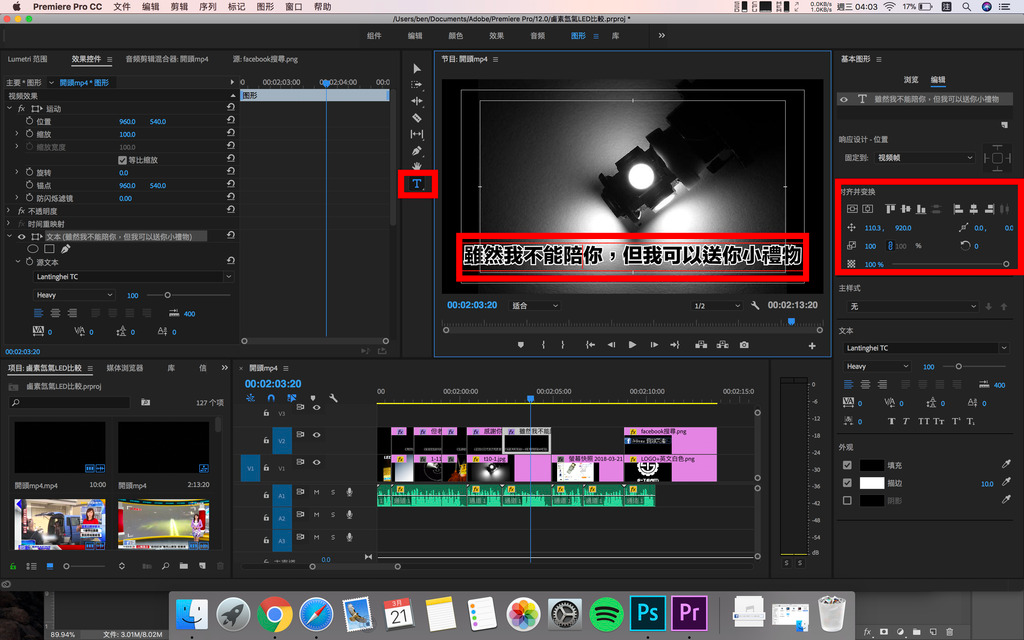Open 固定到 视频帧 dropdown

(x=924, y=157)
